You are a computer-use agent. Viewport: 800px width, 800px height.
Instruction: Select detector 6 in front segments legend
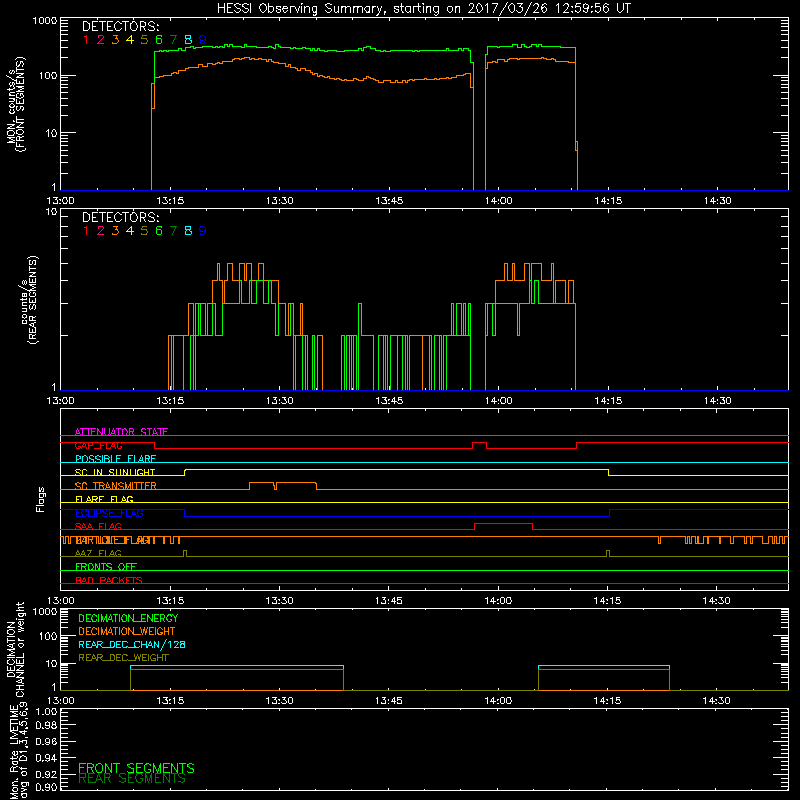159,40
